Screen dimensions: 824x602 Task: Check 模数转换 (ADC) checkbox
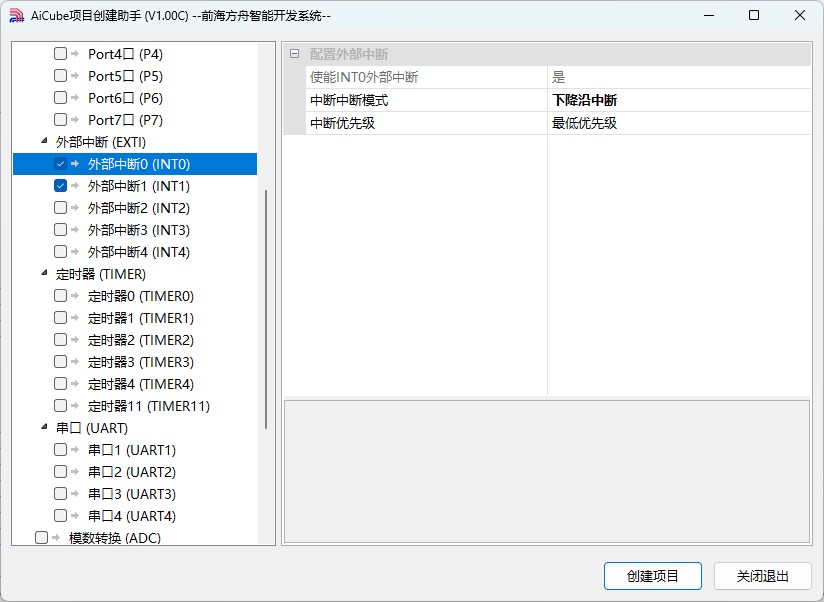[x=42, y=537]
